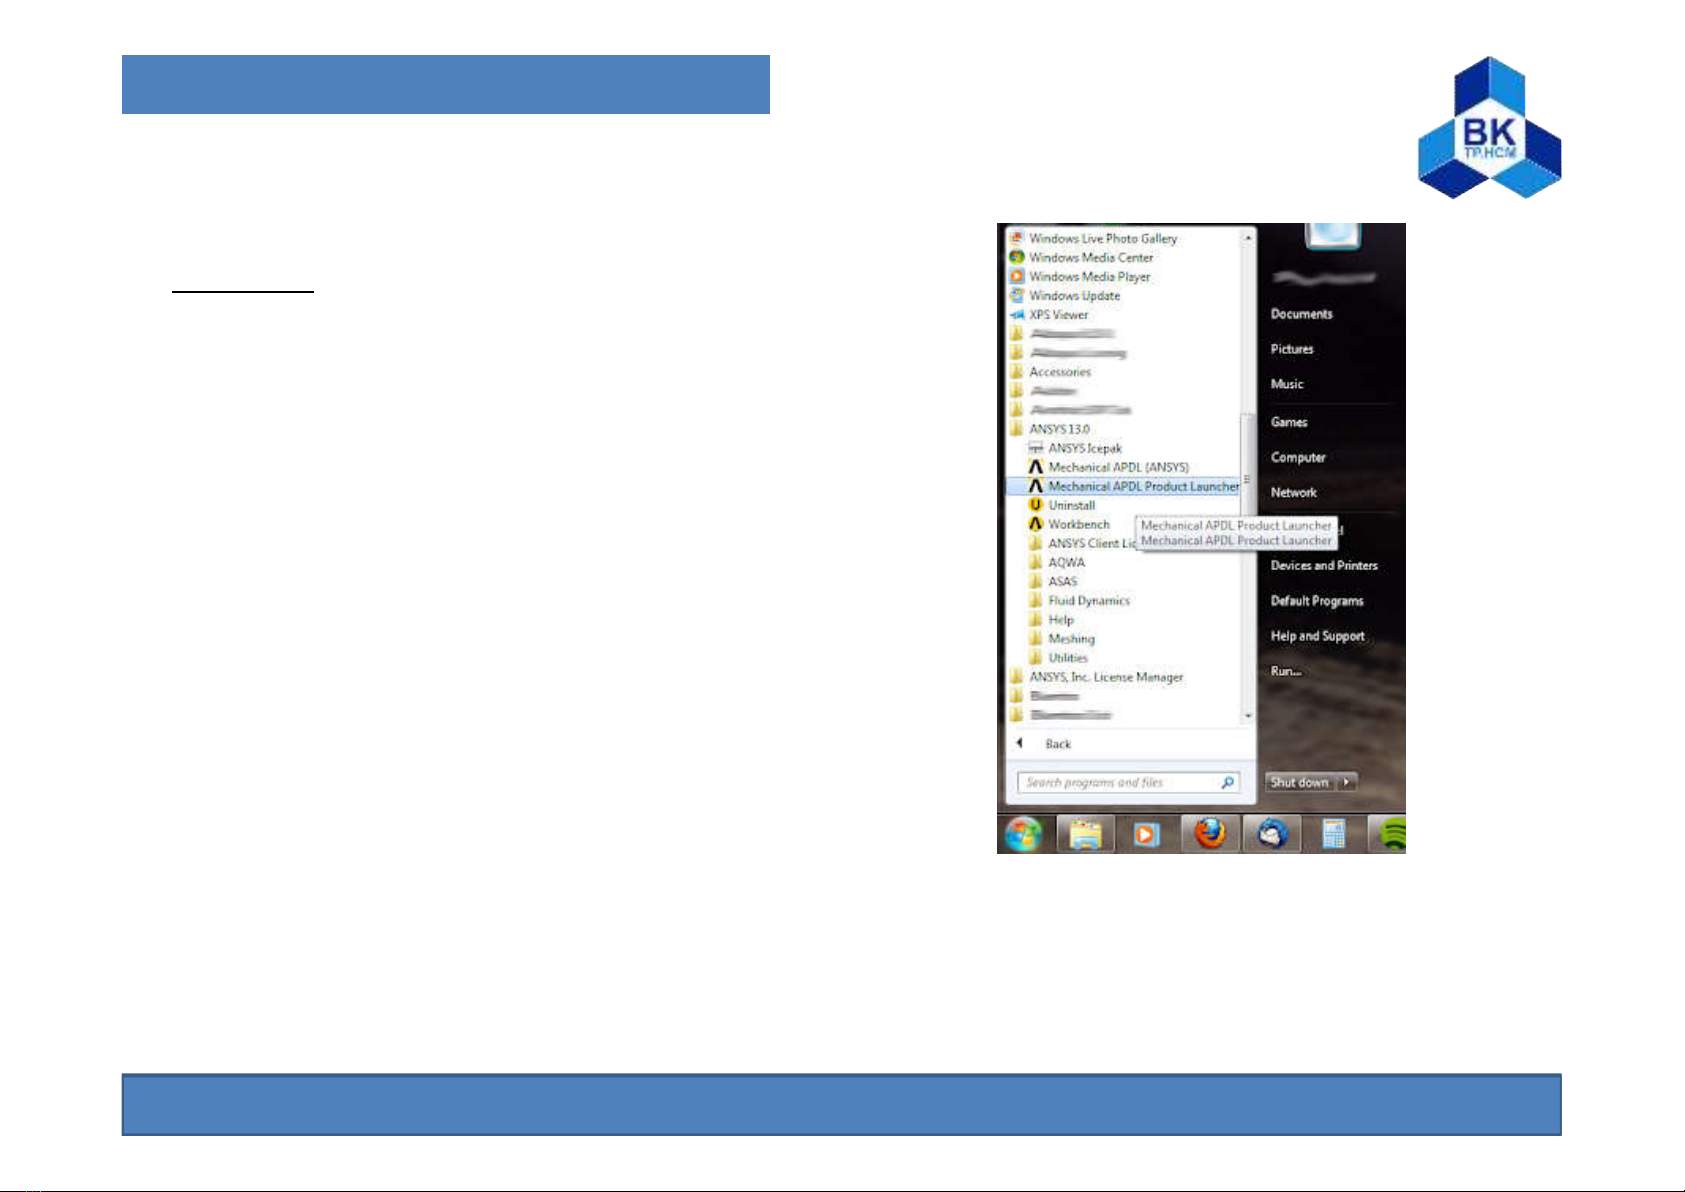This screenshot has width=1685, height=1192.
Task: Click the Windows Update icon
Action: click(1017, 295)
